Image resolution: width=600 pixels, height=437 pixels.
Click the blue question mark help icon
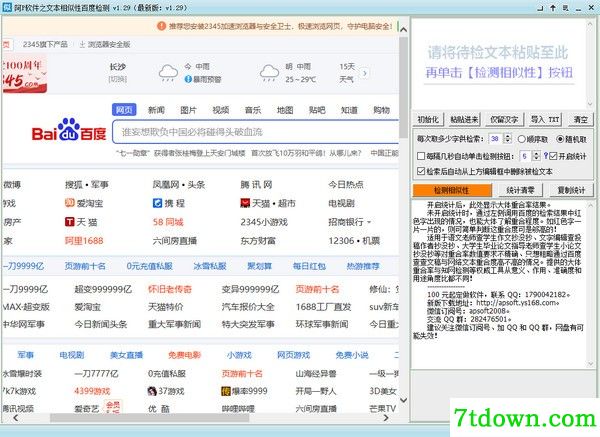(546, 155)
